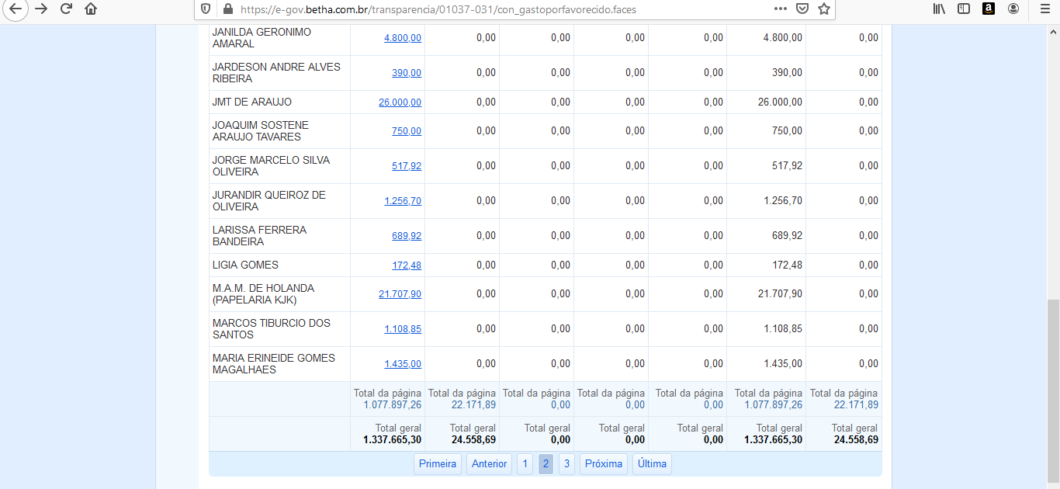Go to pagination page 3
Viewport: 1060px width, 489px height.
(x=566, y=464)
